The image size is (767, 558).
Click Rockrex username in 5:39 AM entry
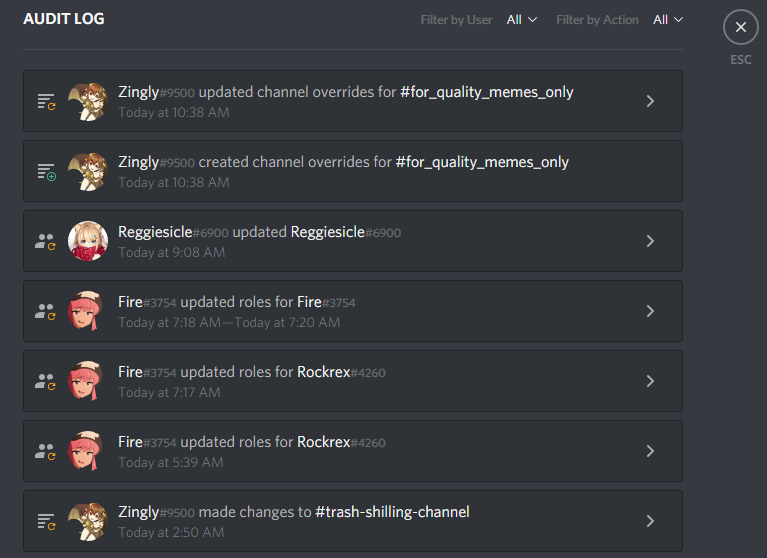[324, 442]
